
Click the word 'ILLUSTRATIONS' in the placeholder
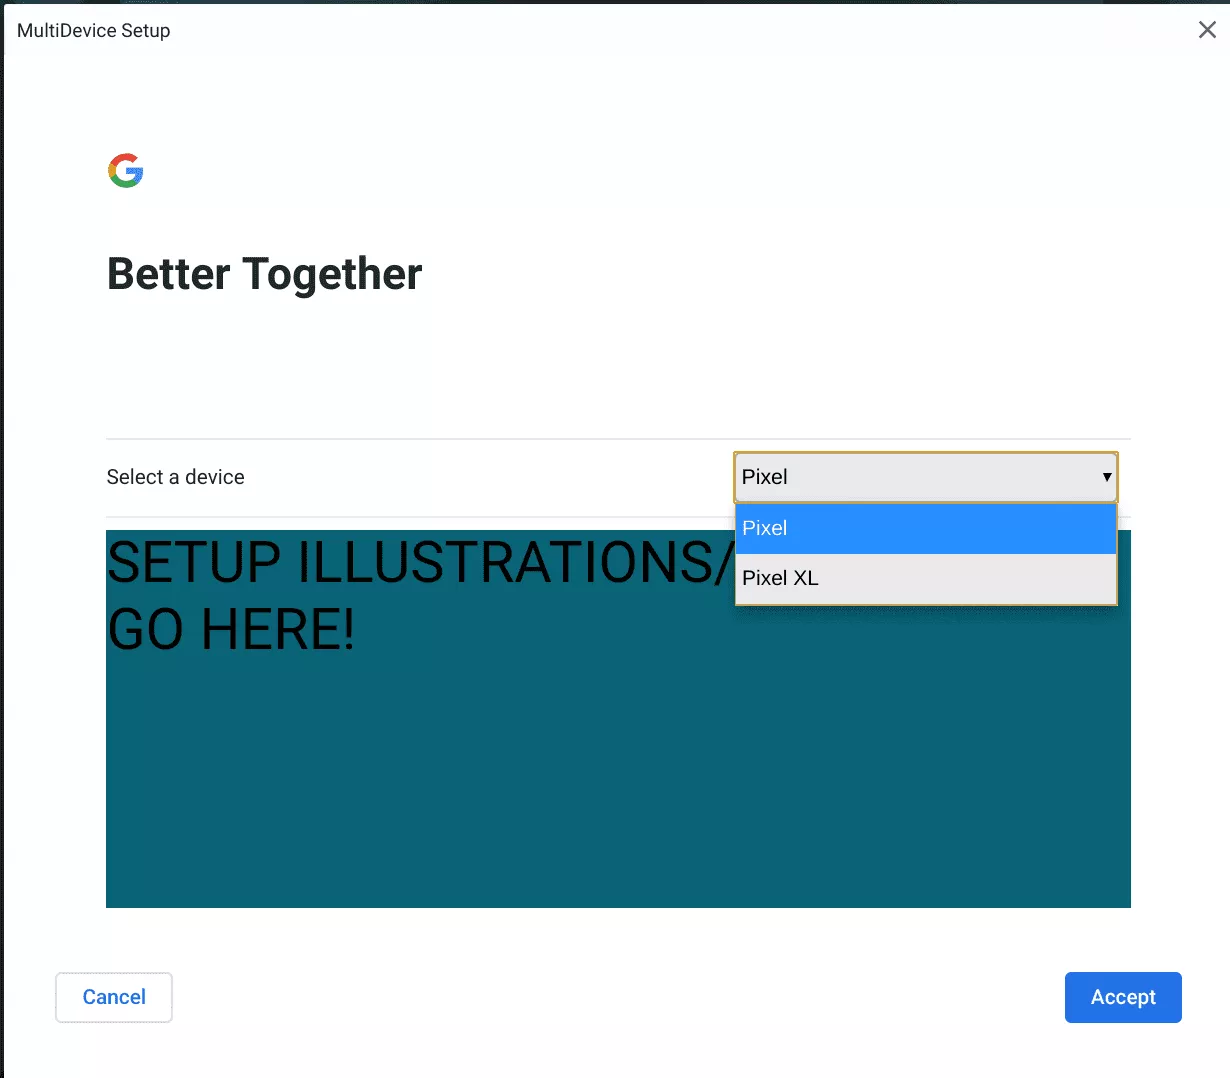click(x=515, y=562)
